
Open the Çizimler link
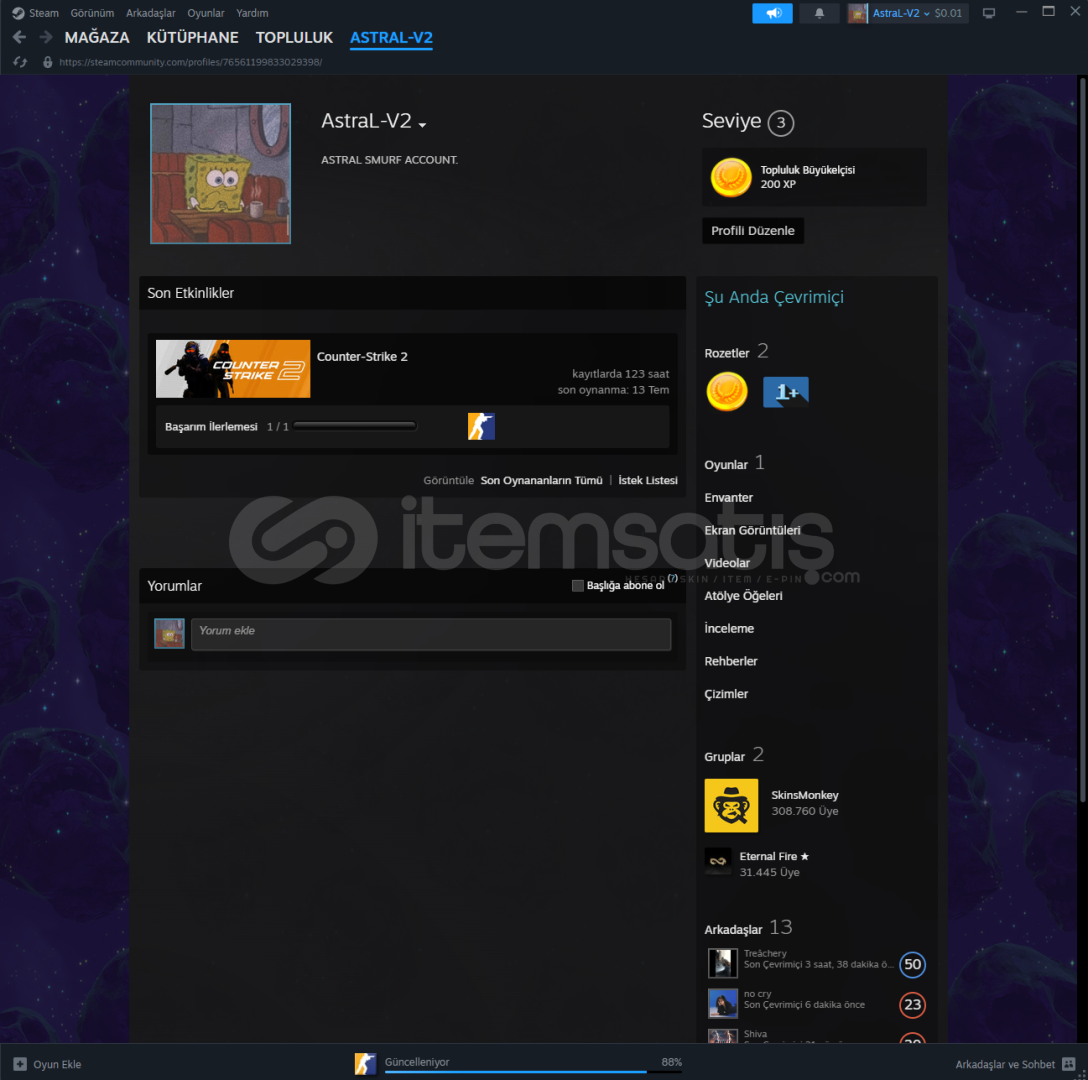click(726, 693)
